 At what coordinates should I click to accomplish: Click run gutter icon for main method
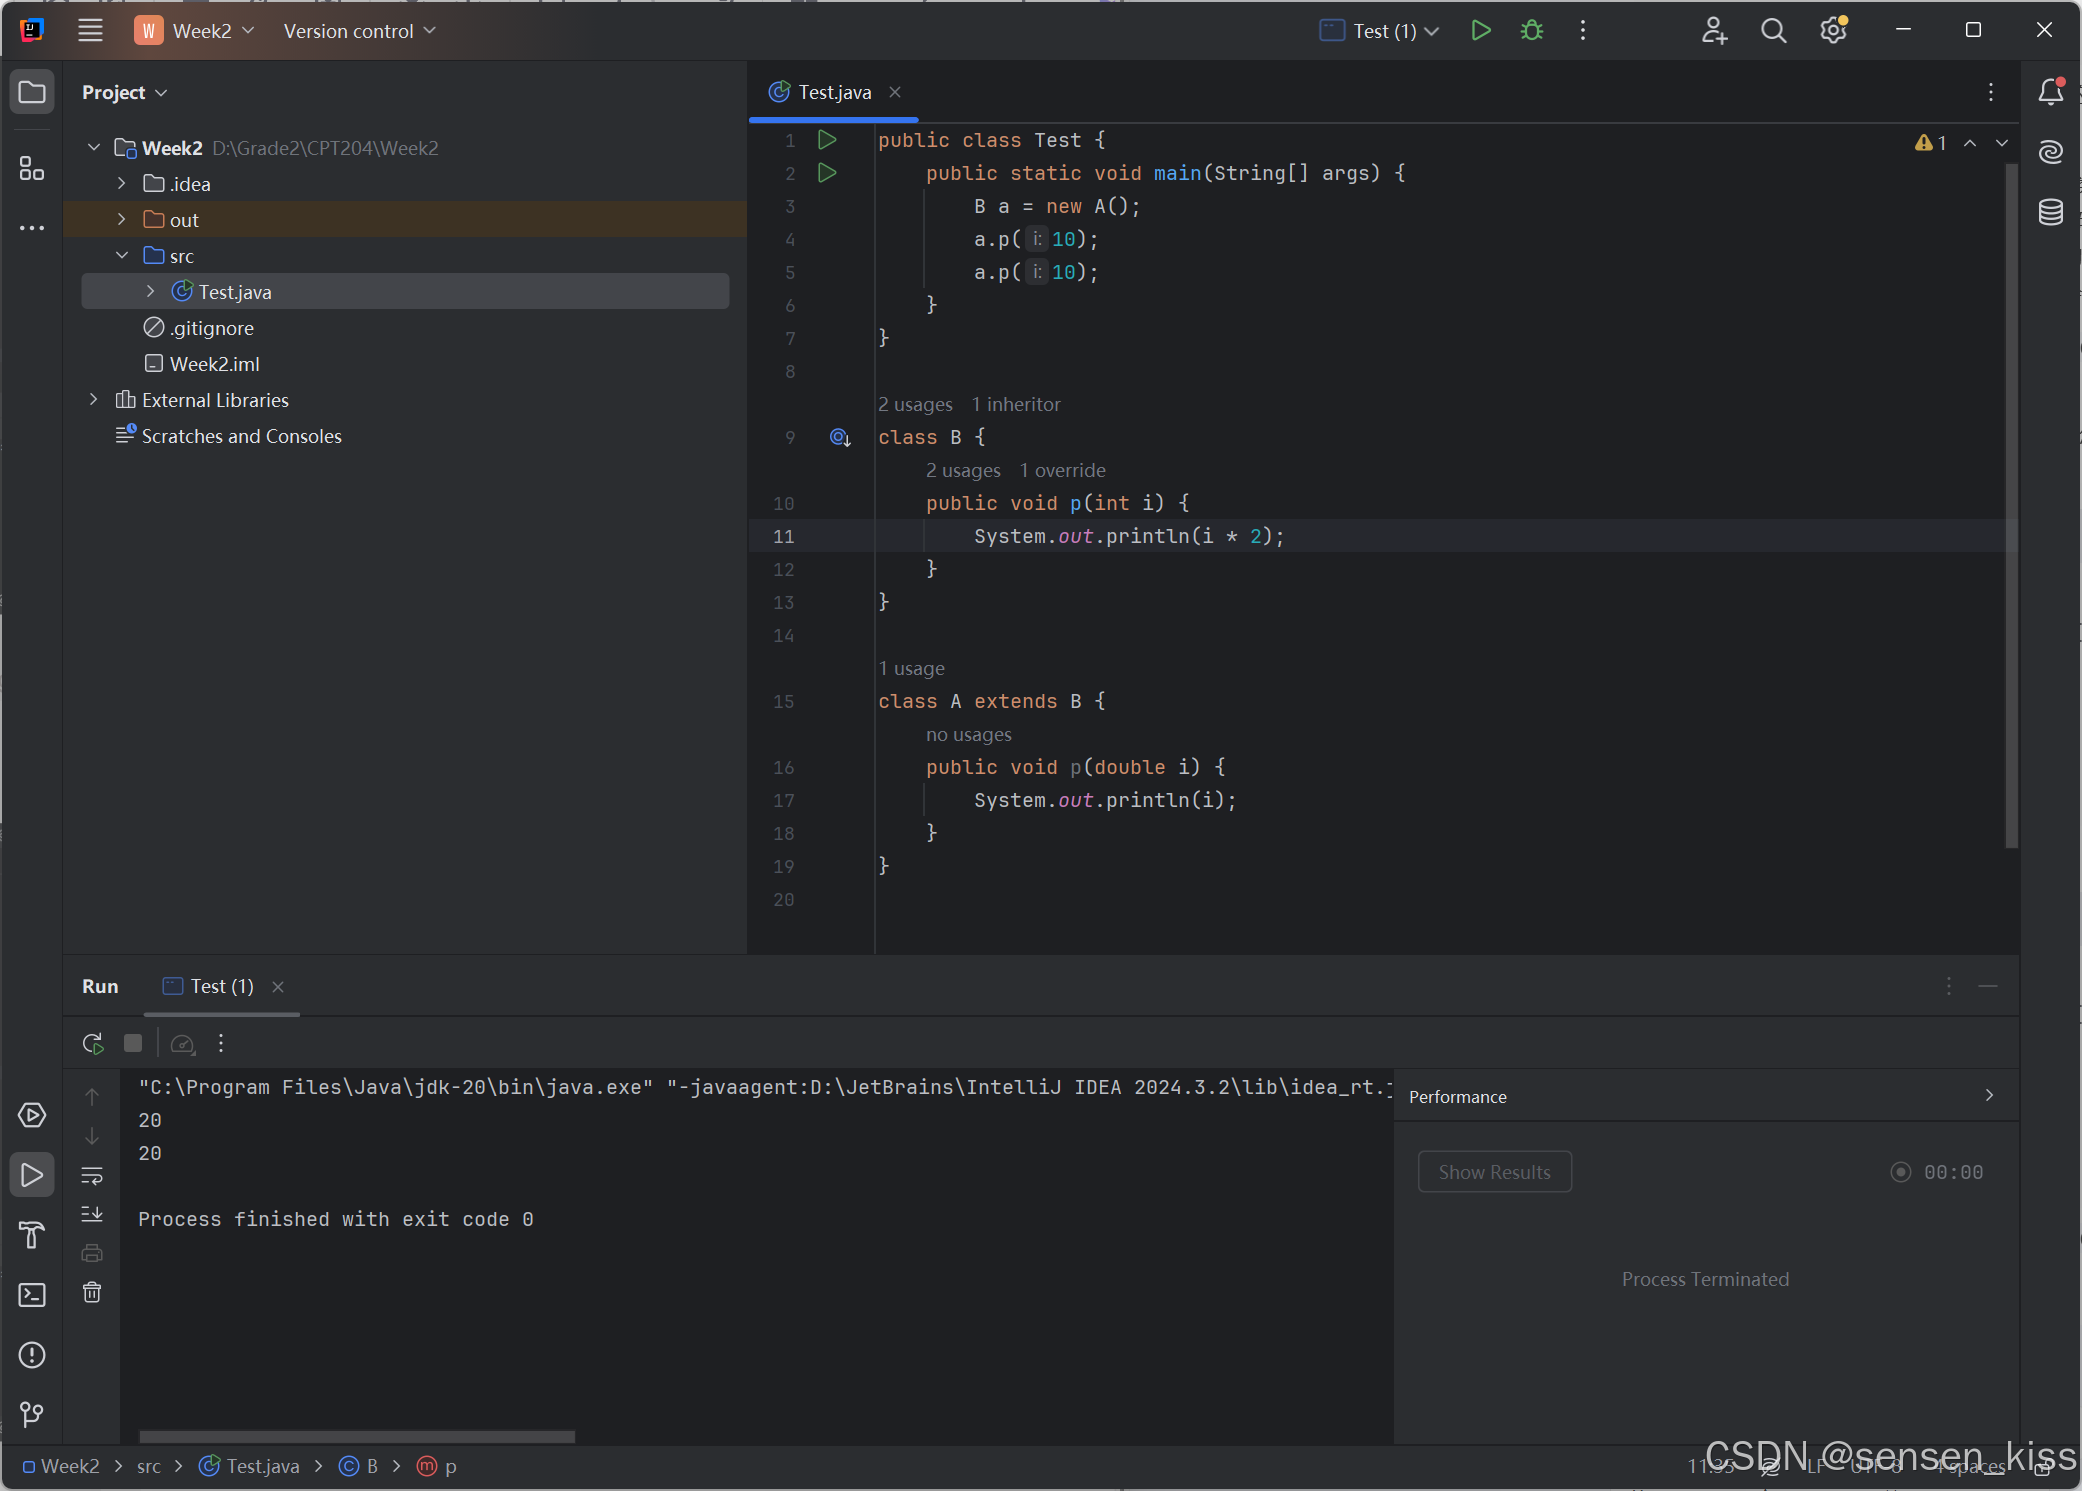pos(827,173)
